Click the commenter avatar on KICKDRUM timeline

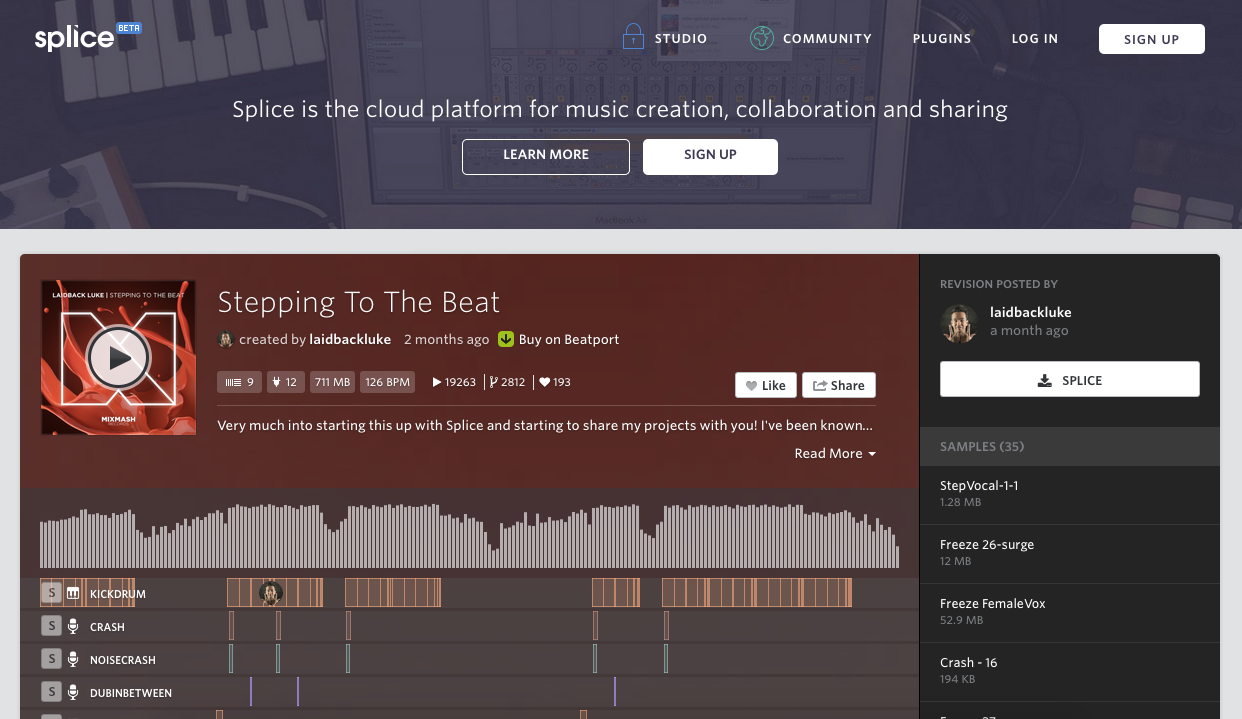[x=271, y=593]
